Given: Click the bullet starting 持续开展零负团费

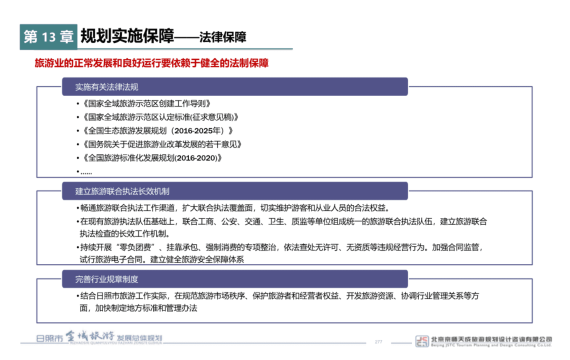Looking at the screenshot, I should click(280, 253).
